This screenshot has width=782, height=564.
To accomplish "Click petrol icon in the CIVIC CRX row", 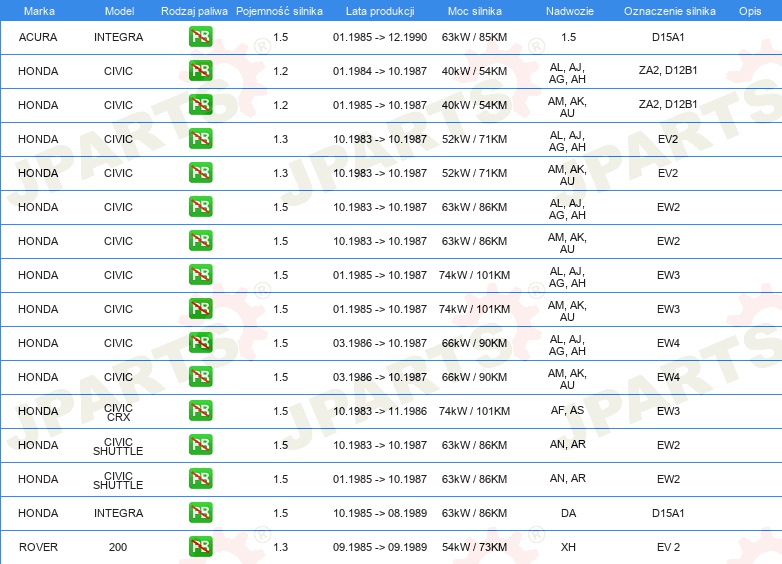I will click(200, 410).
